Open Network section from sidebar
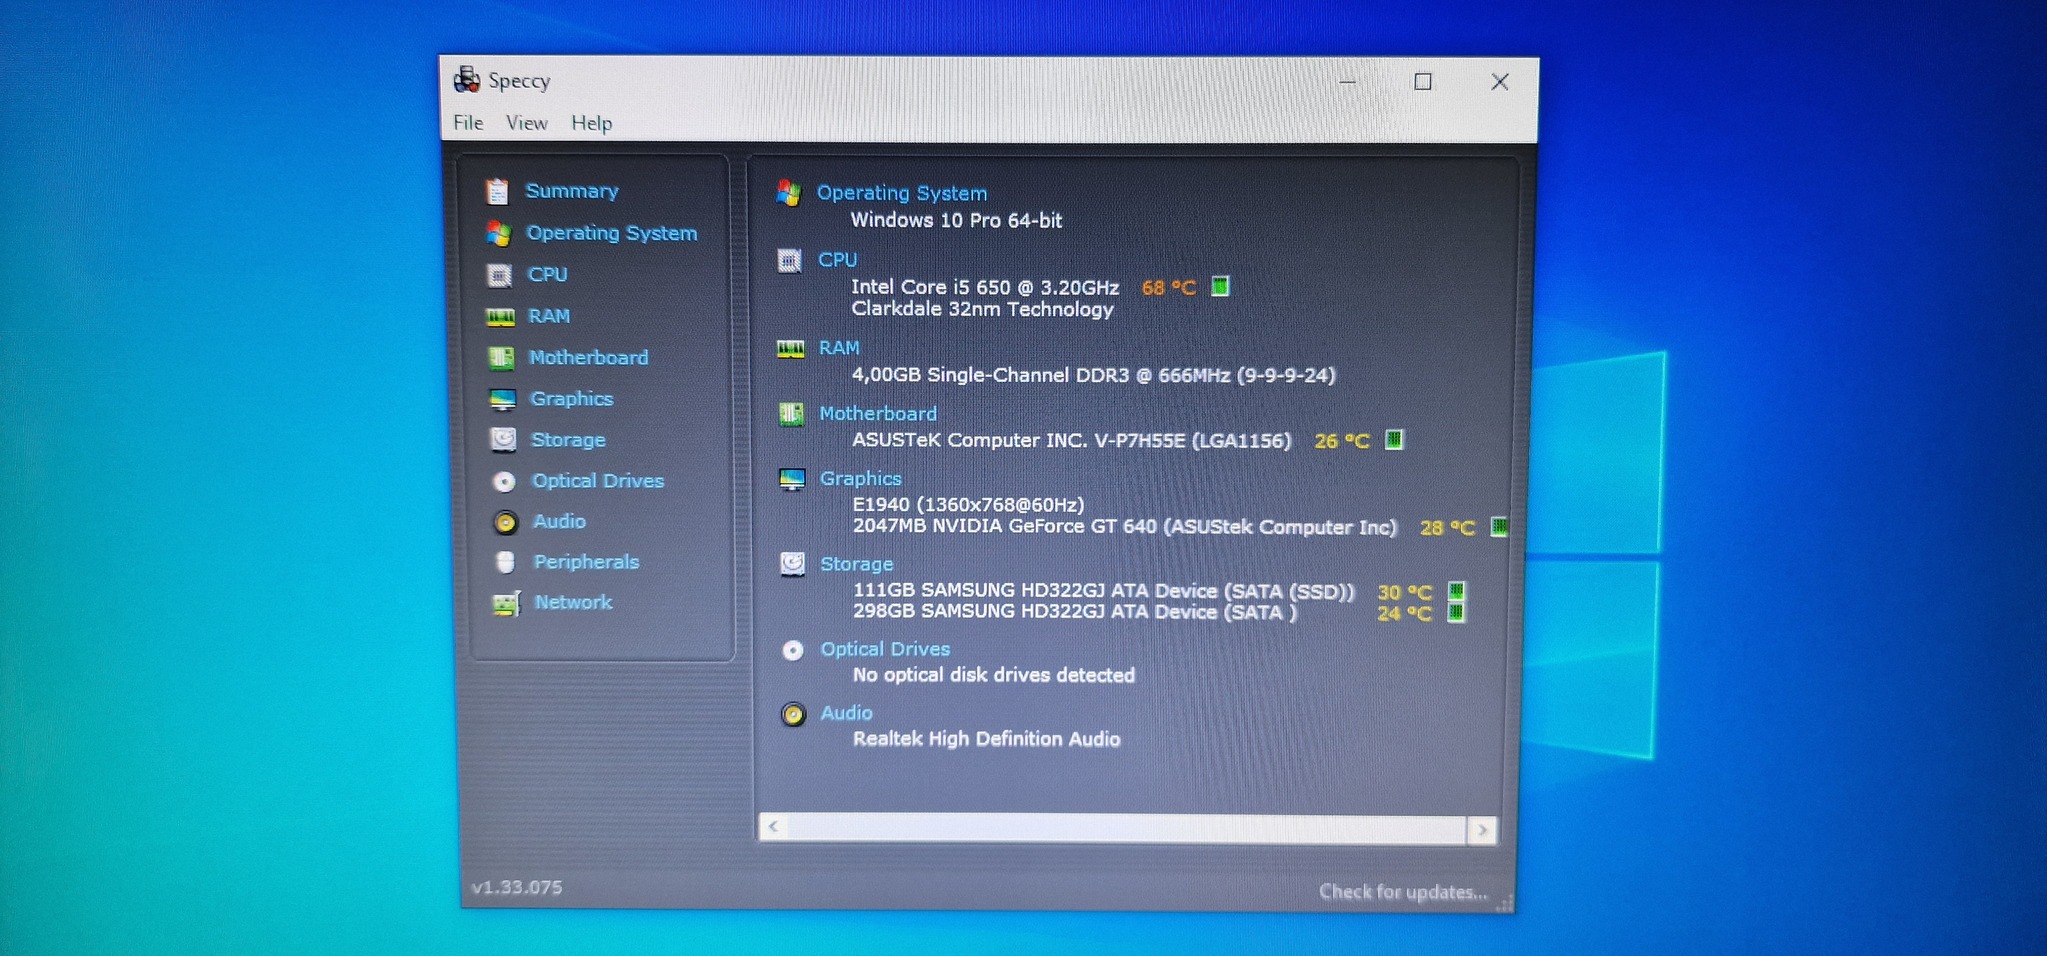Image resolution: width=2047 pixels, height=956 pixels. pos(573,602)
